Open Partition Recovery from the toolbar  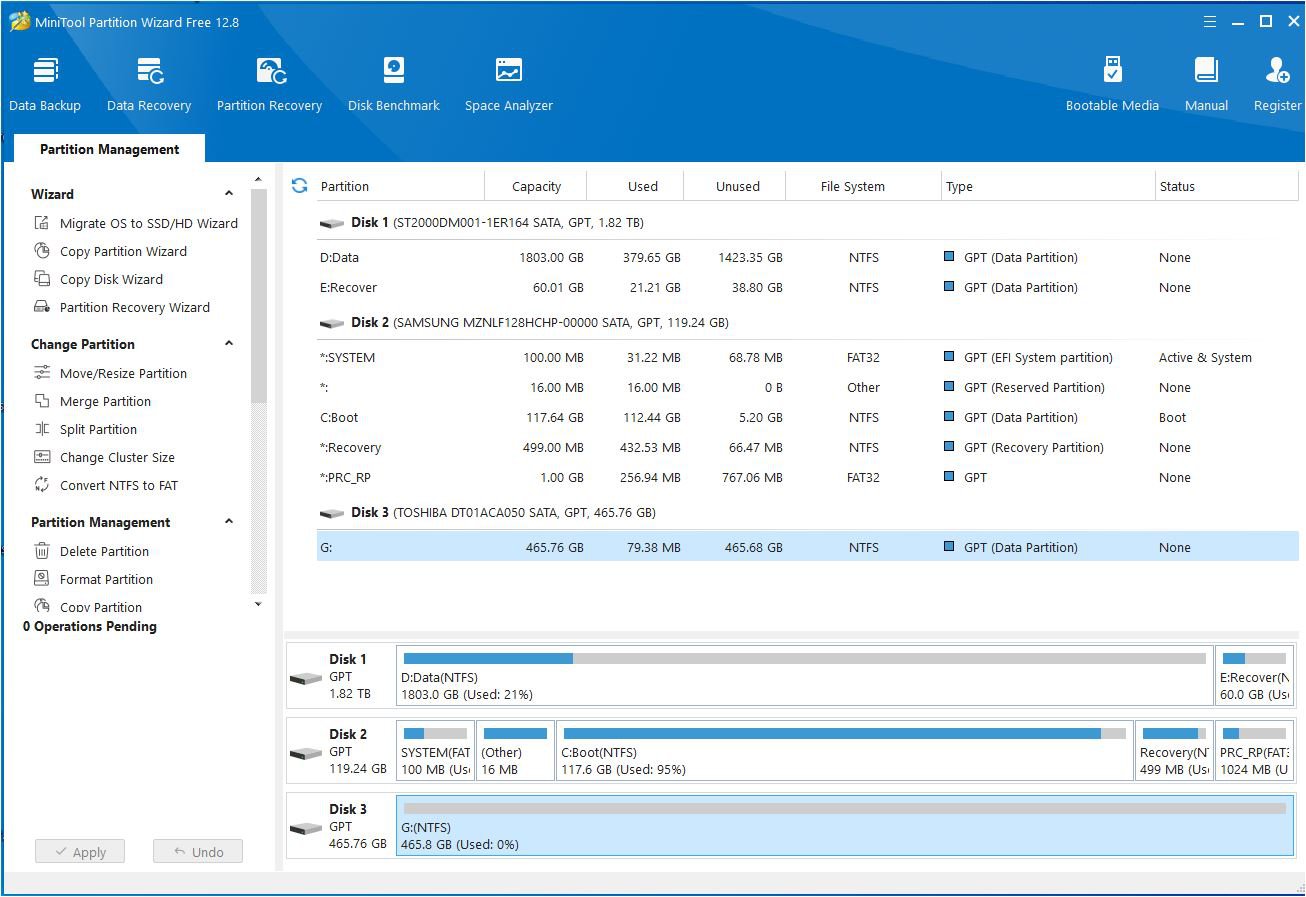(269, 84)
